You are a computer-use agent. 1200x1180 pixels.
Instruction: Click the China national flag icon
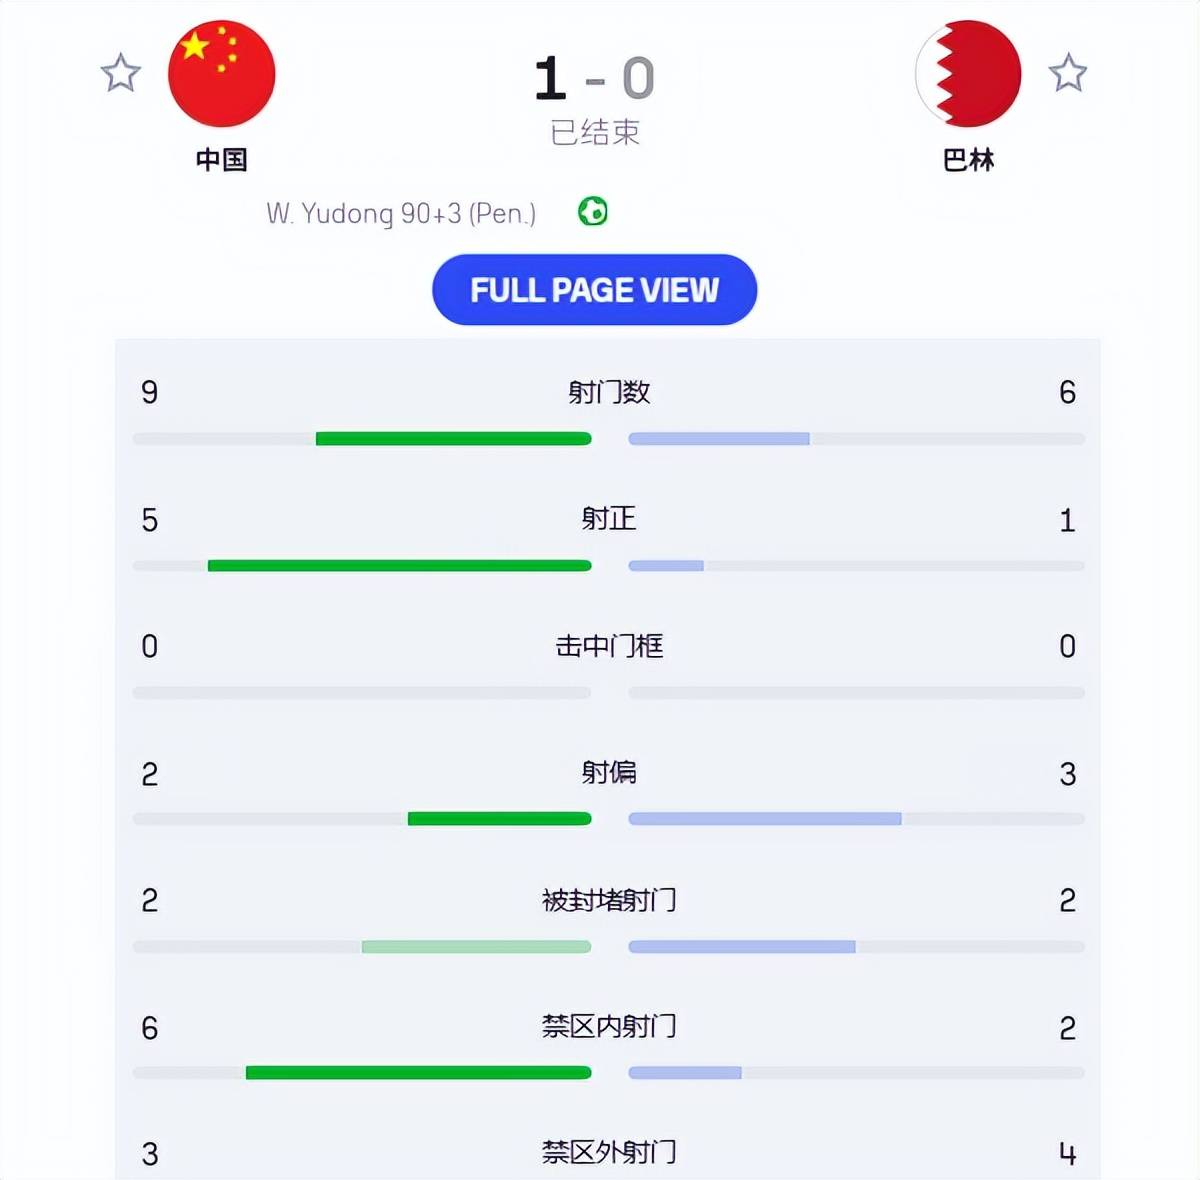pyautogui.click(x=221, y=74)
